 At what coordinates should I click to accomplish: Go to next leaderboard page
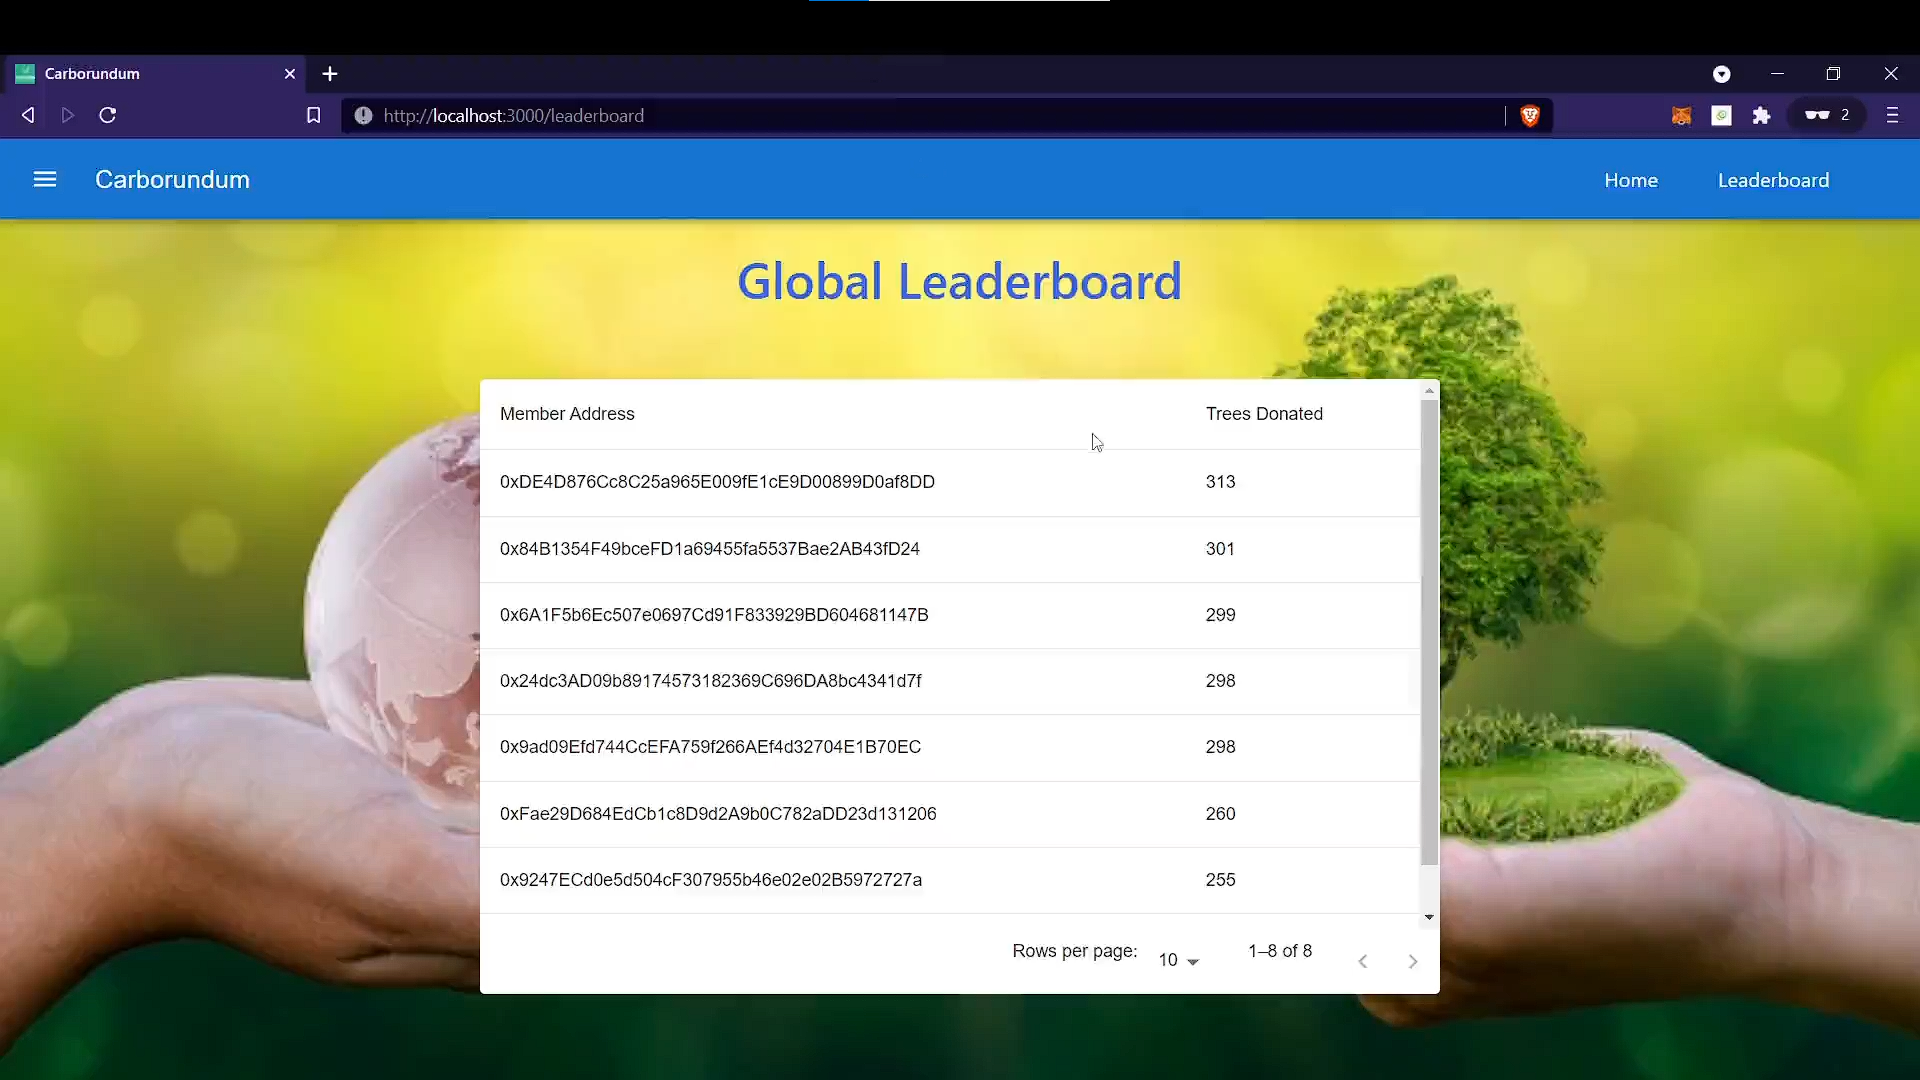(x=1412, y=961)
